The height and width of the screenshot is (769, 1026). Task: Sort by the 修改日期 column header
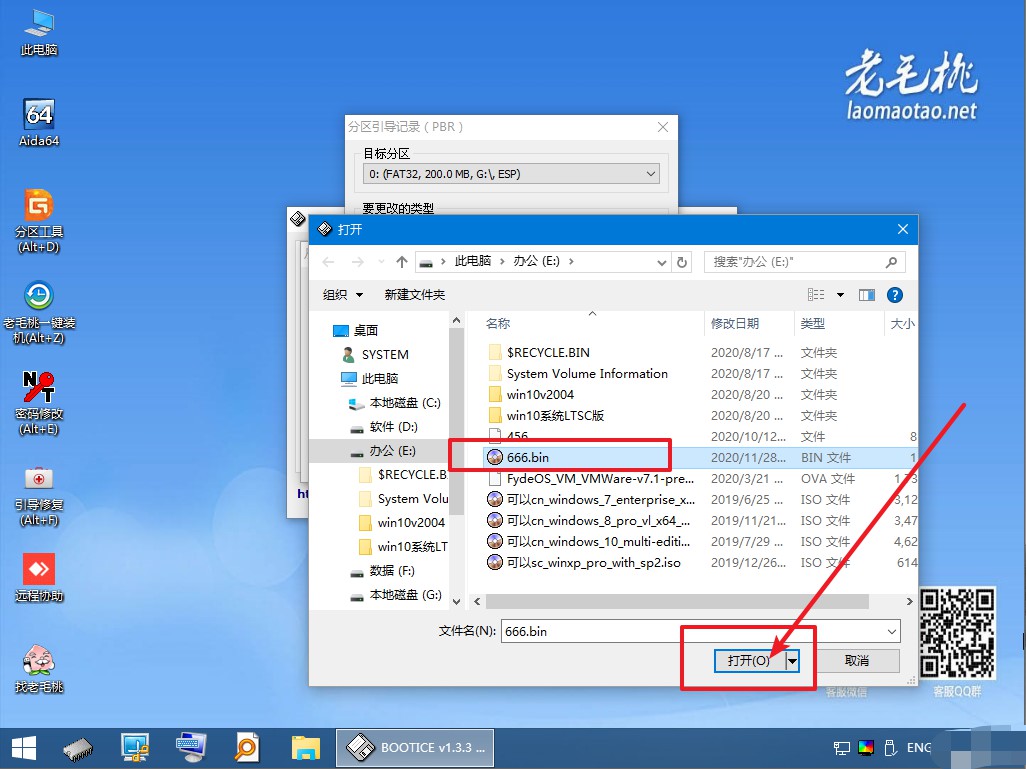tap(735, 323)
